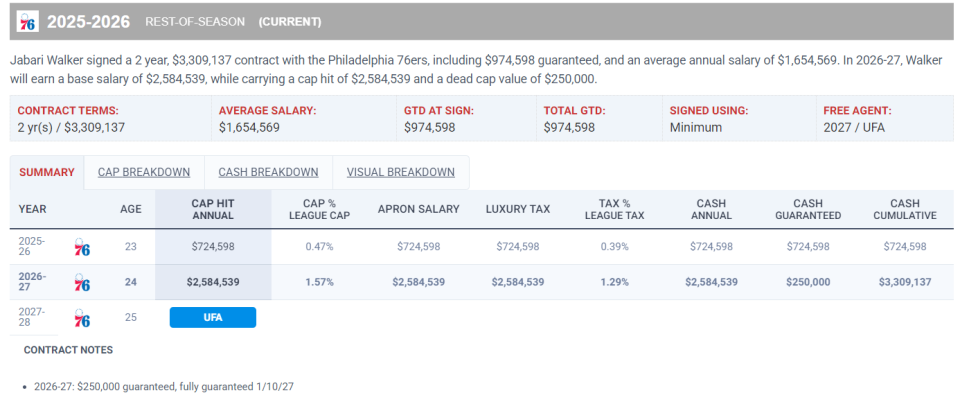Click the $2,584,539 cap hit cell
This screenshot has height=411, width=960.
pos(213,282)
